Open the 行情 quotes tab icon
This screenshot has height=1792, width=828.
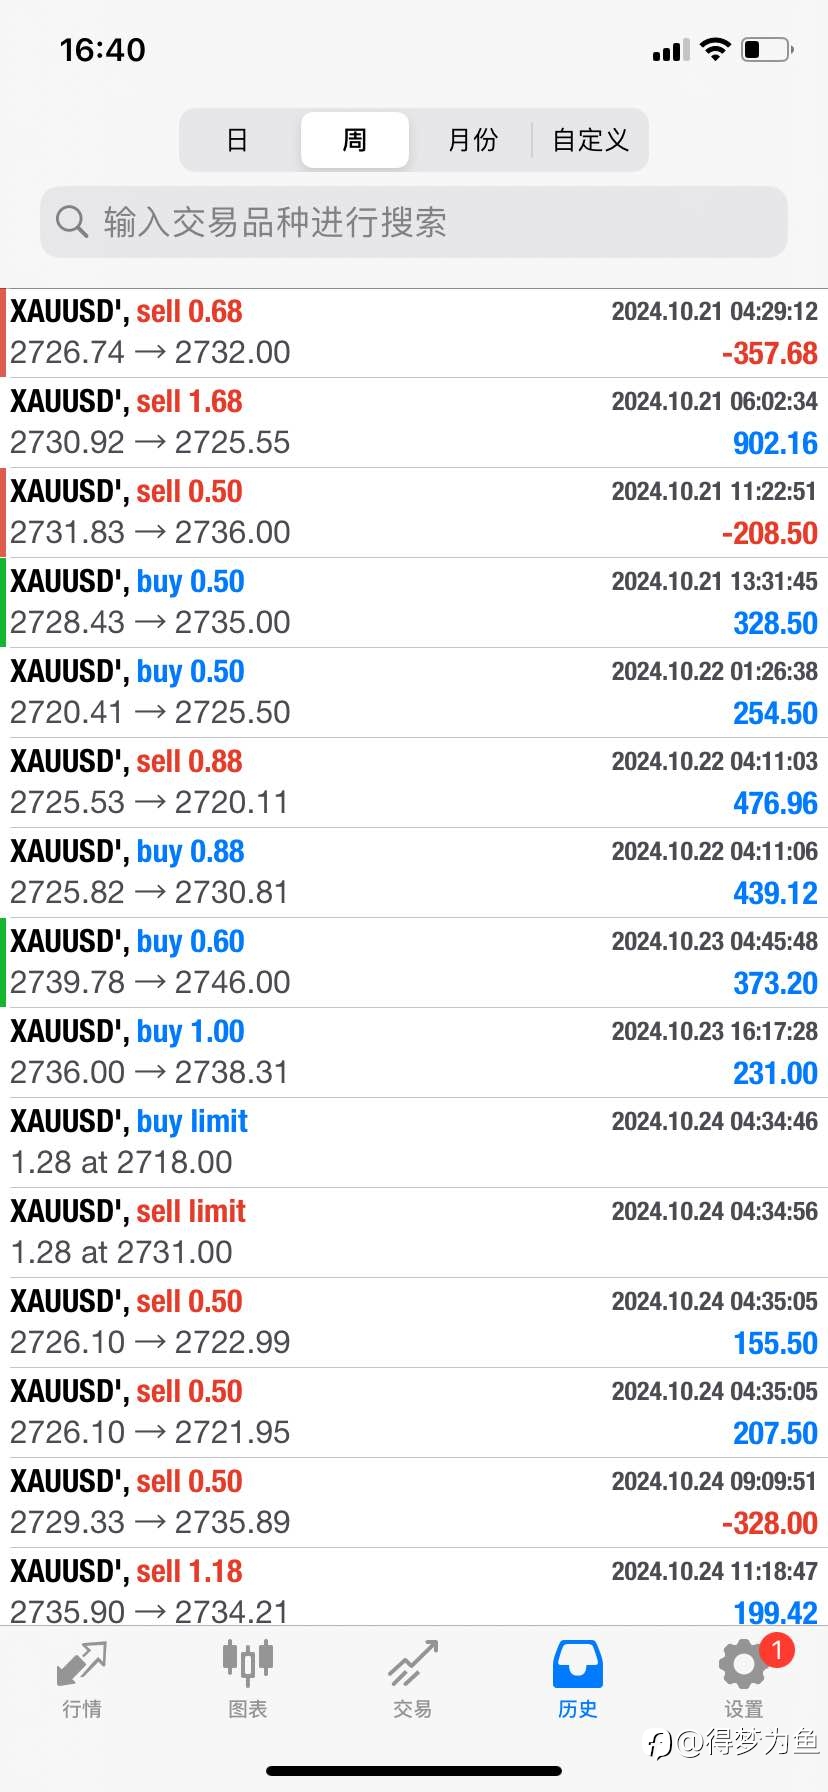[x=82, y=1664]
